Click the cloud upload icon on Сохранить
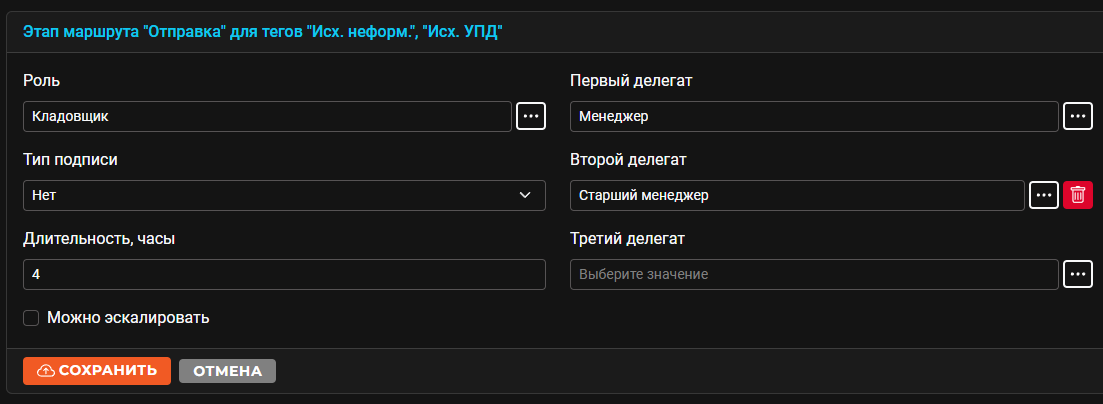The height and width of the screenshot is (404, 1103). (45, 371)
